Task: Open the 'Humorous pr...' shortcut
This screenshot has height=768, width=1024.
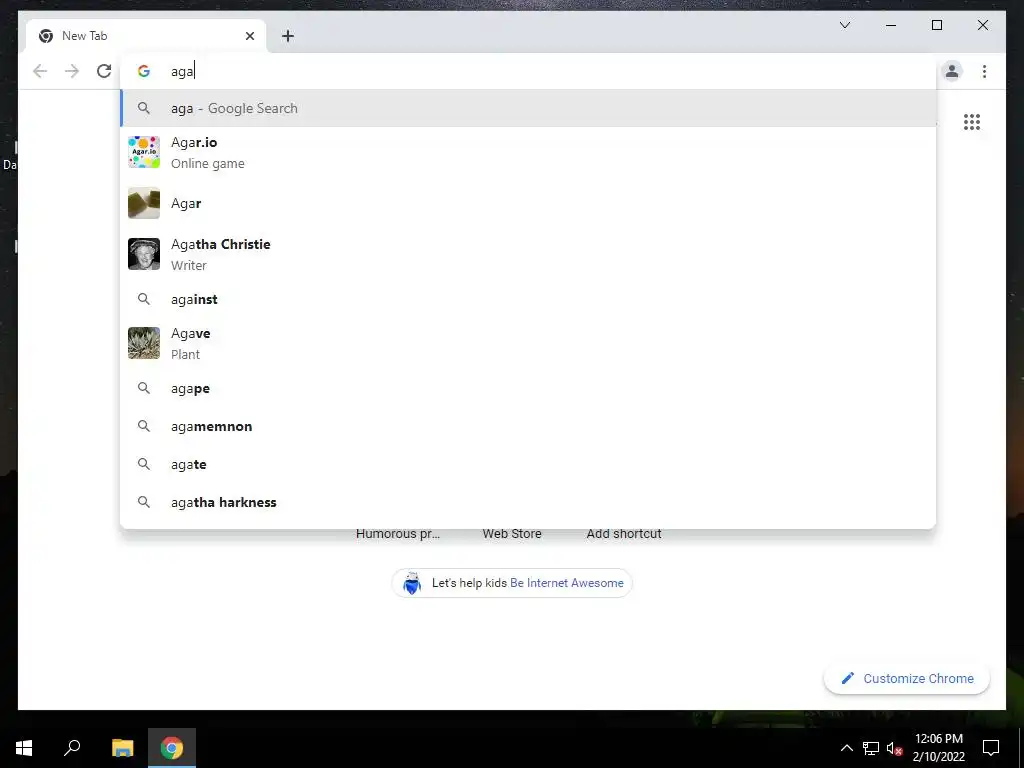Action: pyautogui.click(x=398, y=534)
